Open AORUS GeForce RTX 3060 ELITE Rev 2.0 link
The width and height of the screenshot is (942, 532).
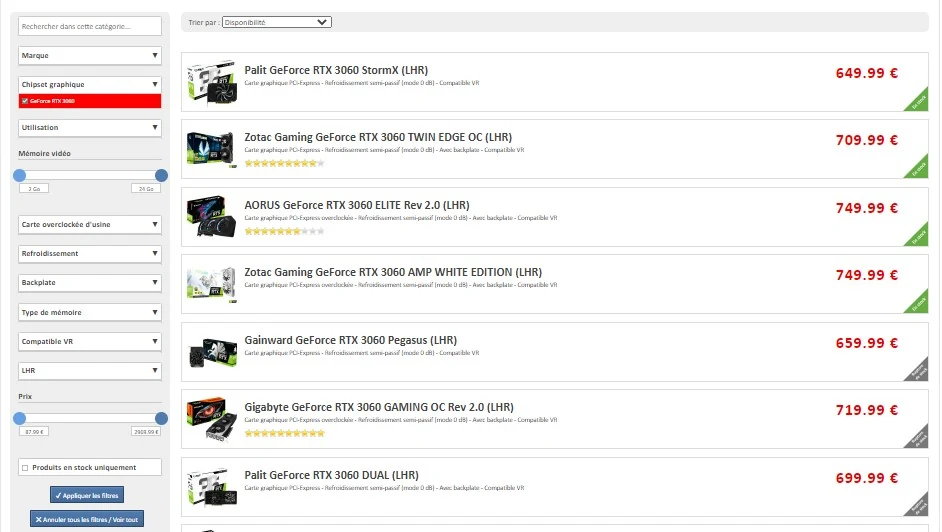pyautogui.click(x=357, y=205)
